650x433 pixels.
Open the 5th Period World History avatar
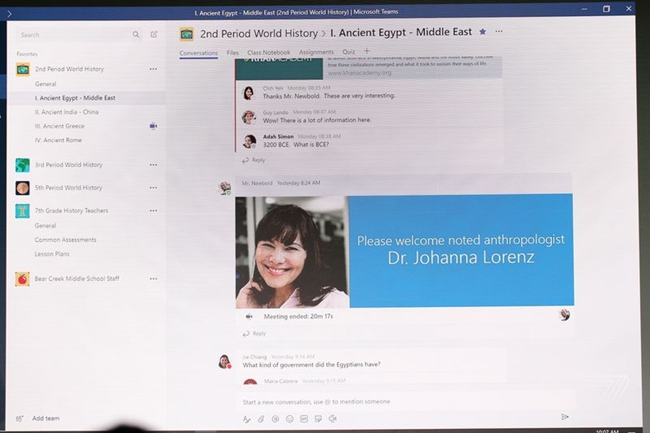23,188
